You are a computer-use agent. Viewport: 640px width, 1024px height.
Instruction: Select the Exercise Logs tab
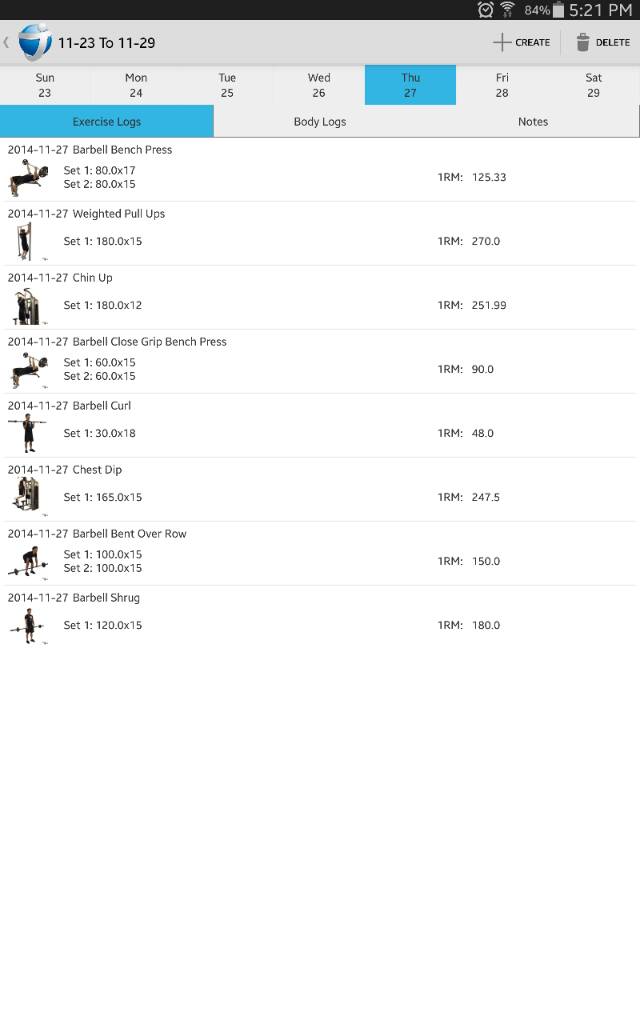pyautogui.click(x=107, y=122)
